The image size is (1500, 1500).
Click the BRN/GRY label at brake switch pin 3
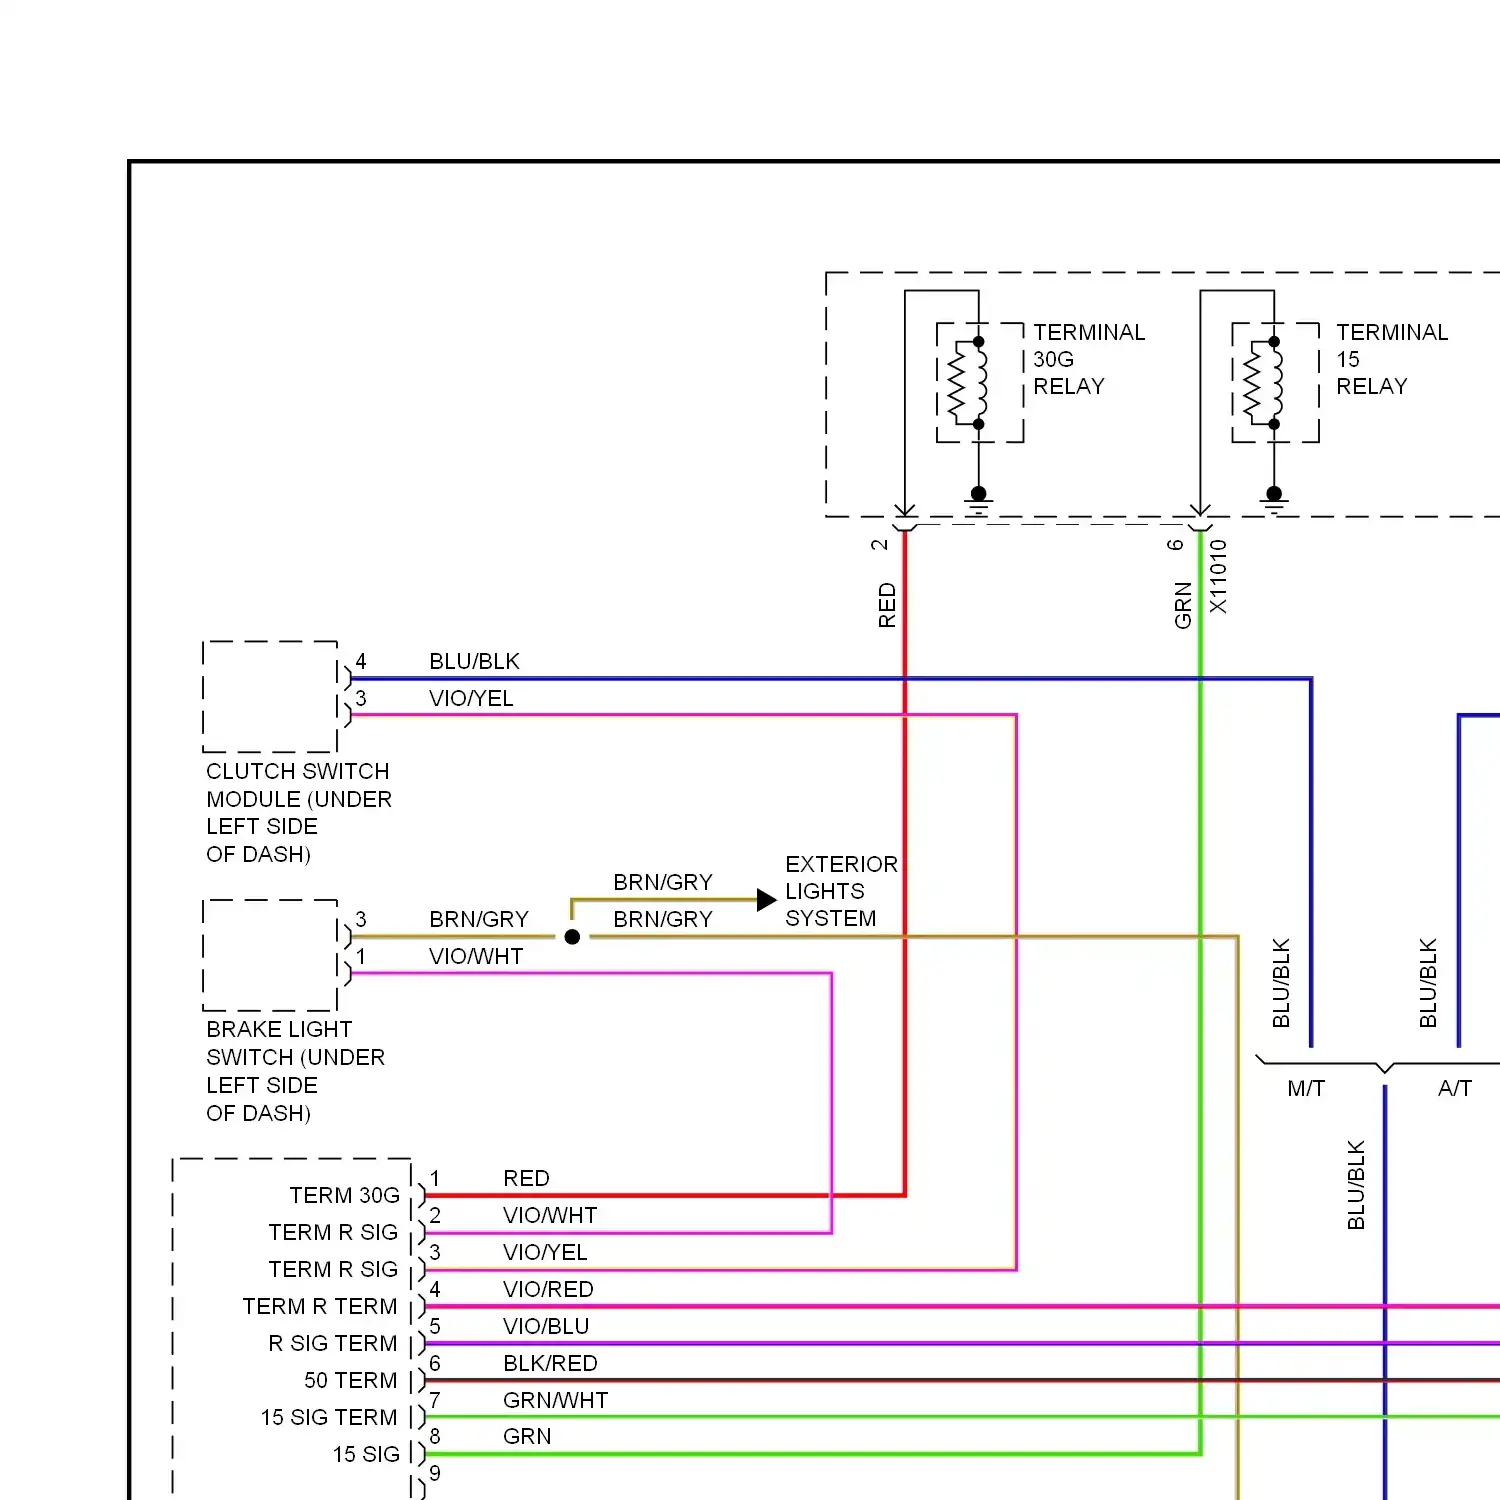(478, 920)
